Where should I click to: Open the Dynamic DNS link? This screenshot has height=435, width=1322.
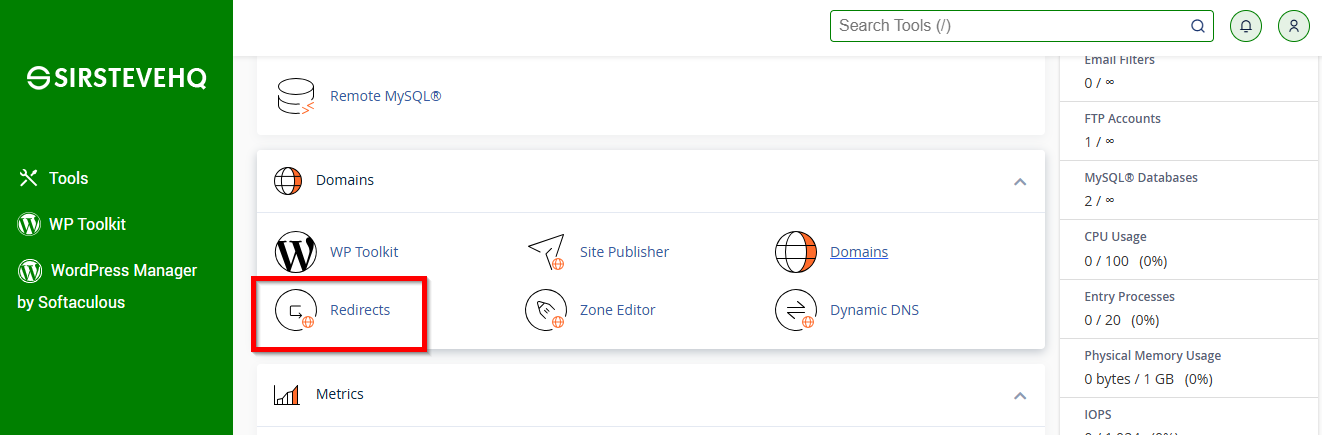point(874,310)
